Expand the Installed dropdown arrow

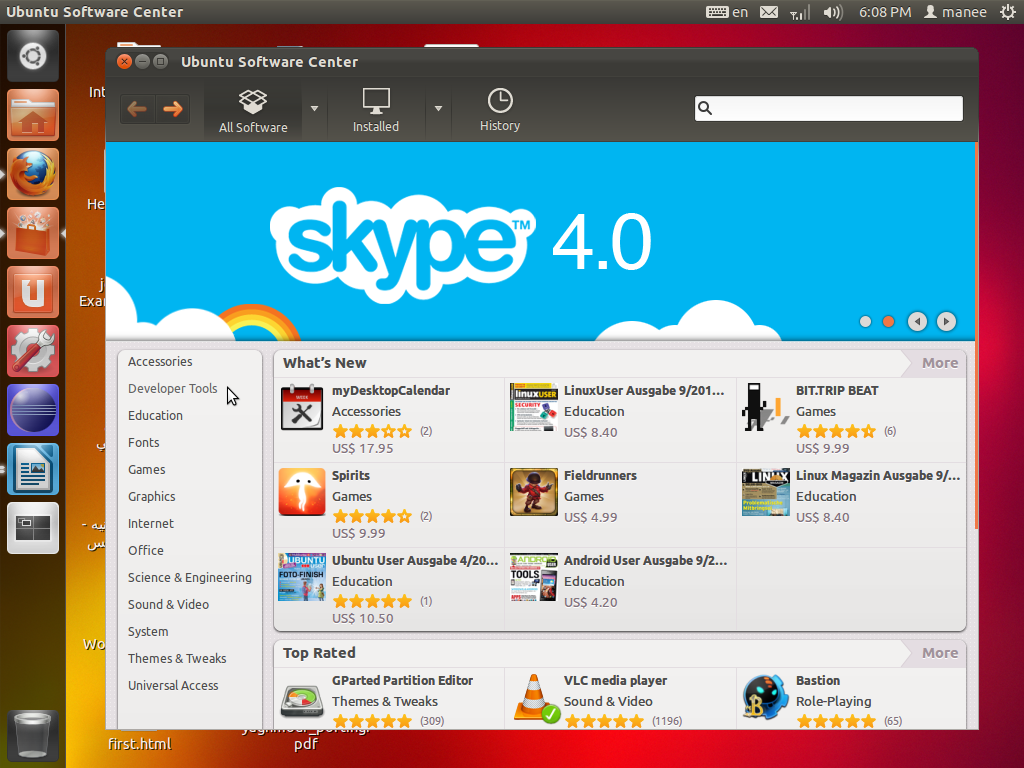pos(438,109)
